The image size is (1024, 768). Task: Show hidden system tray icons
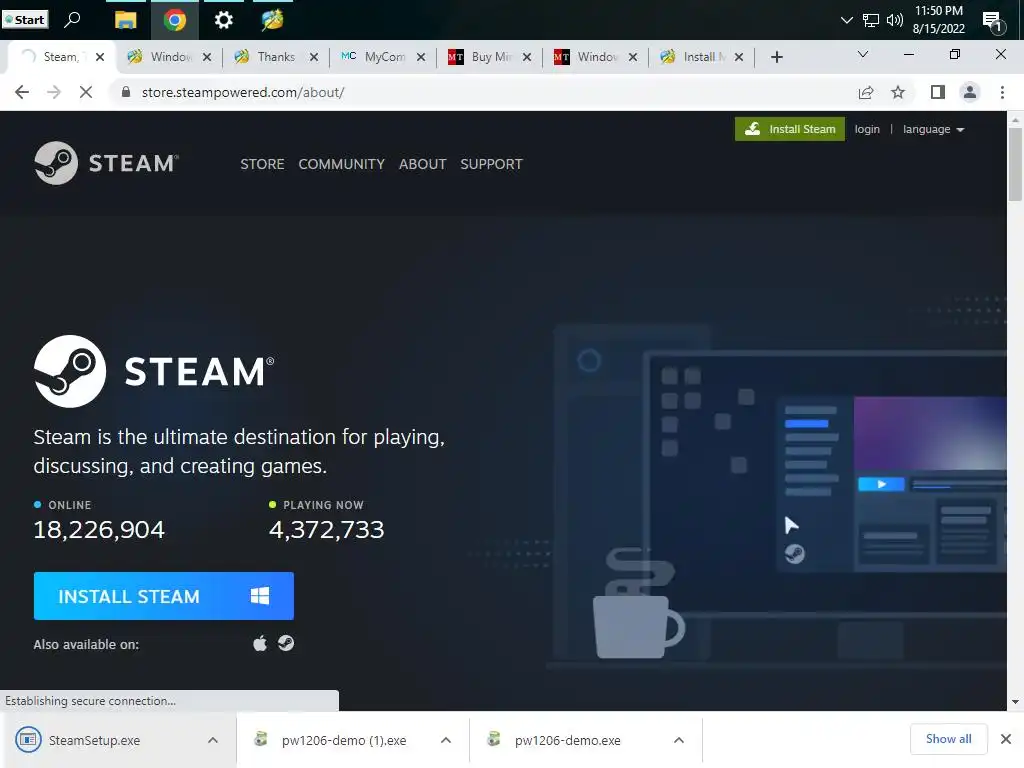coord(846,20)
